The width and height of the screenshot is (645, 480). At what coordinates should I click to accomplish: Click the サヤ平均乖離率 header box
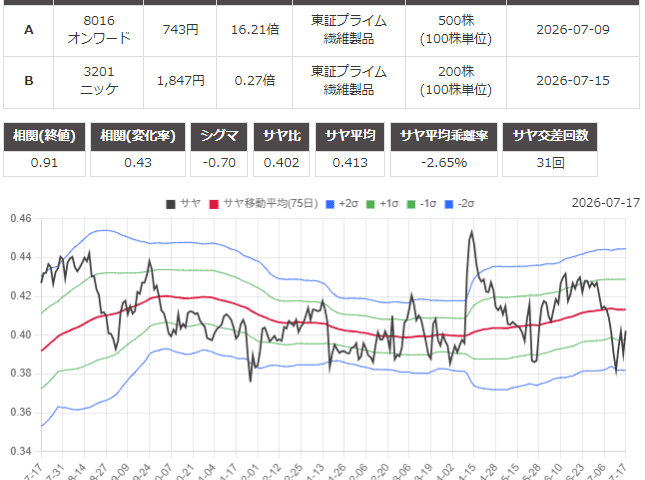coord(444,136)
